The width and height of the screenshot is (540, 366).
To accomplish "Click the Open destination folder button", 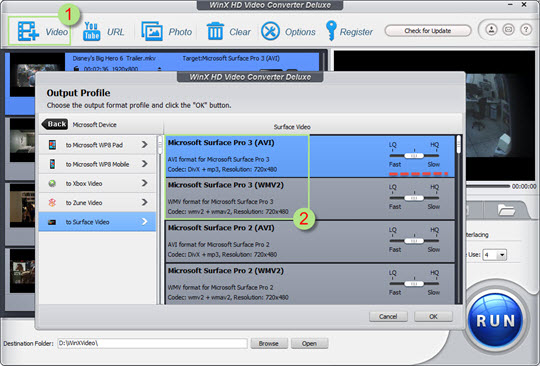I will pos(309,343).
